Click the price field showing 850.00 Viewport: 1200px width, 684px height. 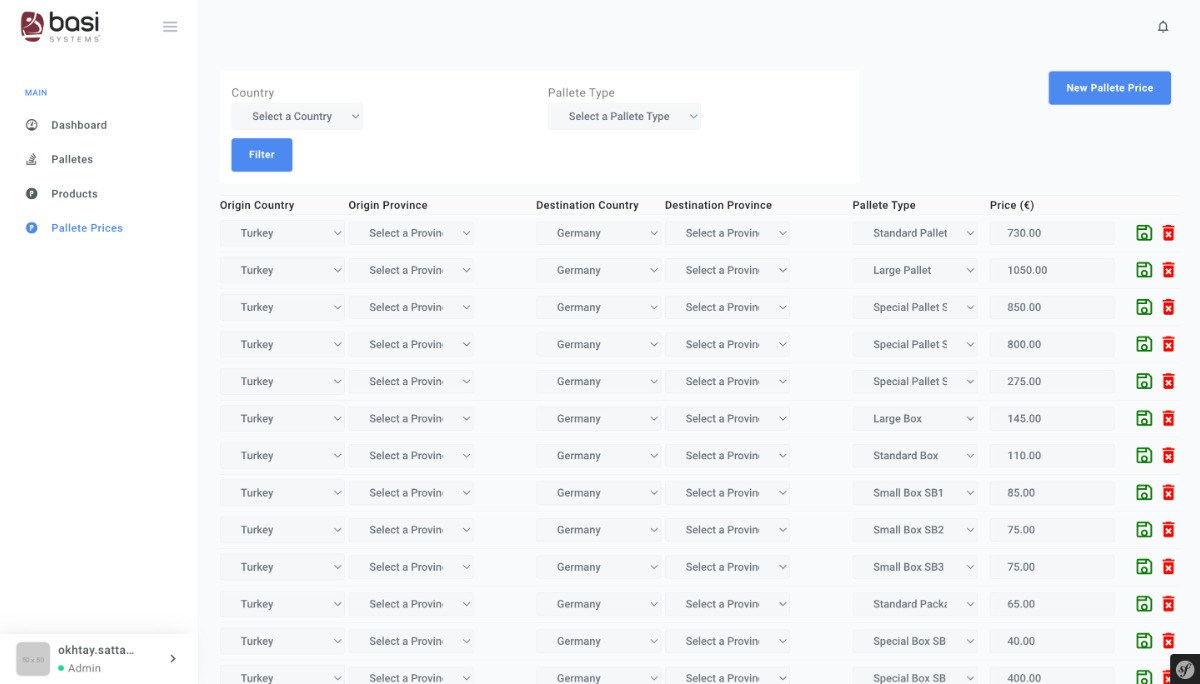point(1051,307)
